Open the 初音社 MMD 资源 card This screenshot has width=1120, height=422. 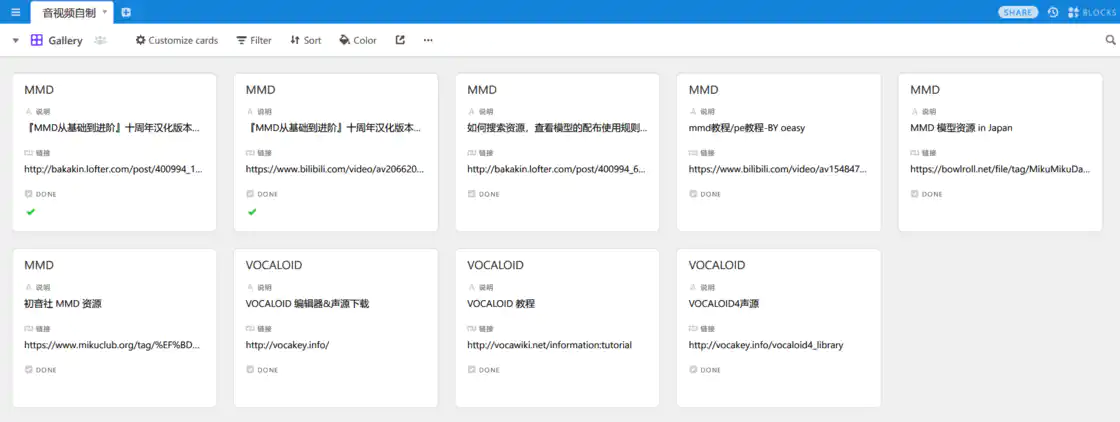(114, 328)
